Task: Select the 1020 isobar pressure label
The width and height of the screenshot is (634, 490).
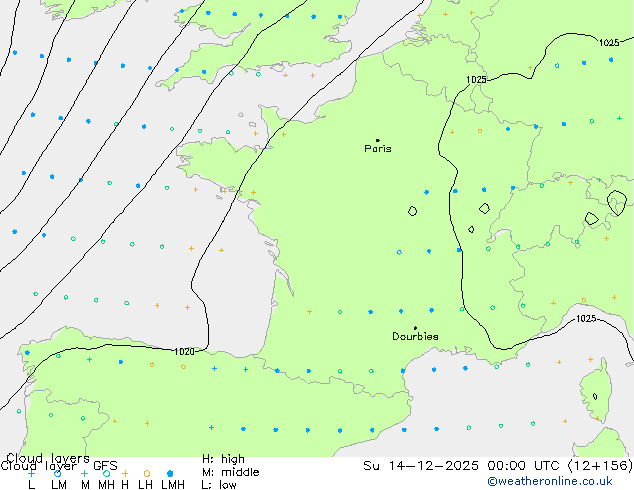Action: 184,352
